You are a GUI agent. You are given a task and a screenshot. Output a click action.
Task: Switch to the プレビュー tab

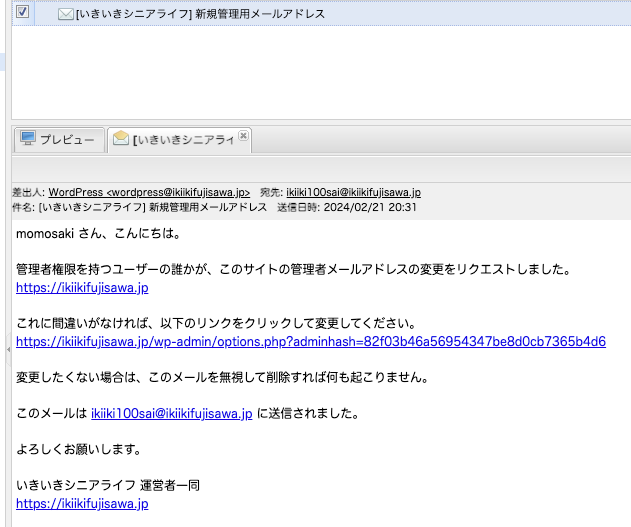tap(59, 140)
